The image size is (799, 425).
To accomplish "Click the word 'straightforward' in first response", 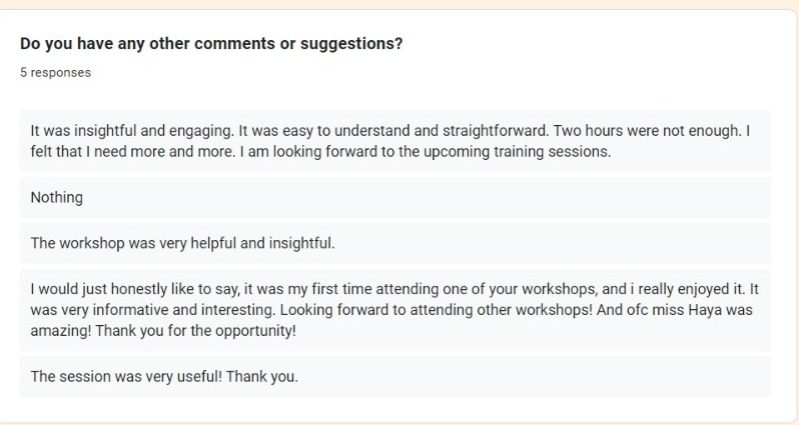I will pos(495,131).
